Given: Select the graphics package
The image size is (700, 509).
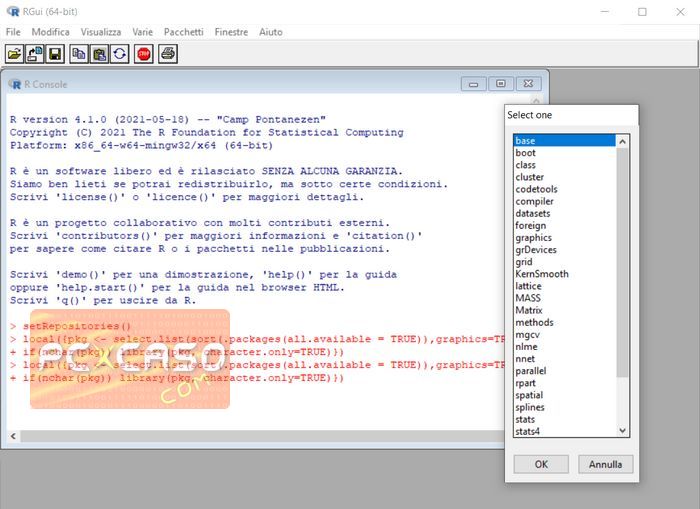Looking at the screenshot, I should pyautogui.click(x=564, y=238).
